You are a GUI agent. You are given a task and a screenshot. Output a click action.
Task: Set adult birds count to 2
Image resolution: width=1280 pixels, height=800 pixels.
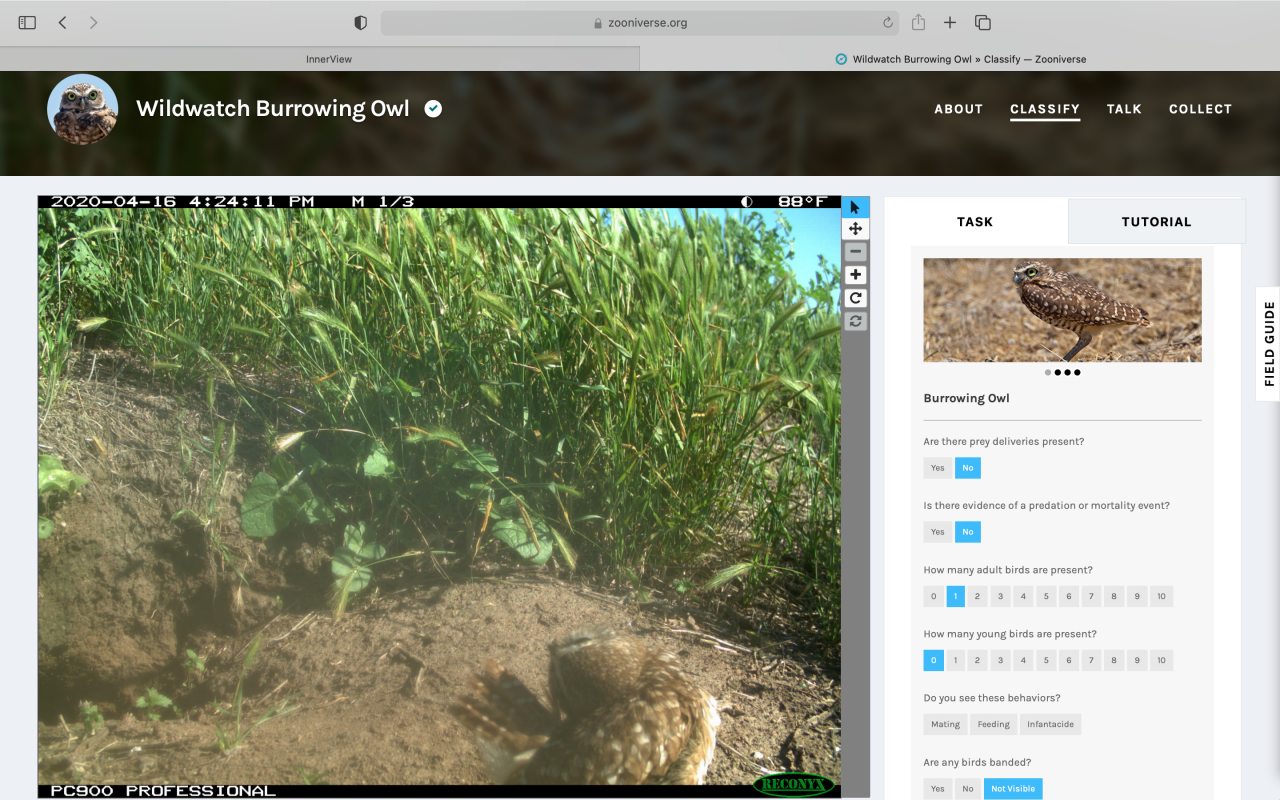click(x=978, y=596)
